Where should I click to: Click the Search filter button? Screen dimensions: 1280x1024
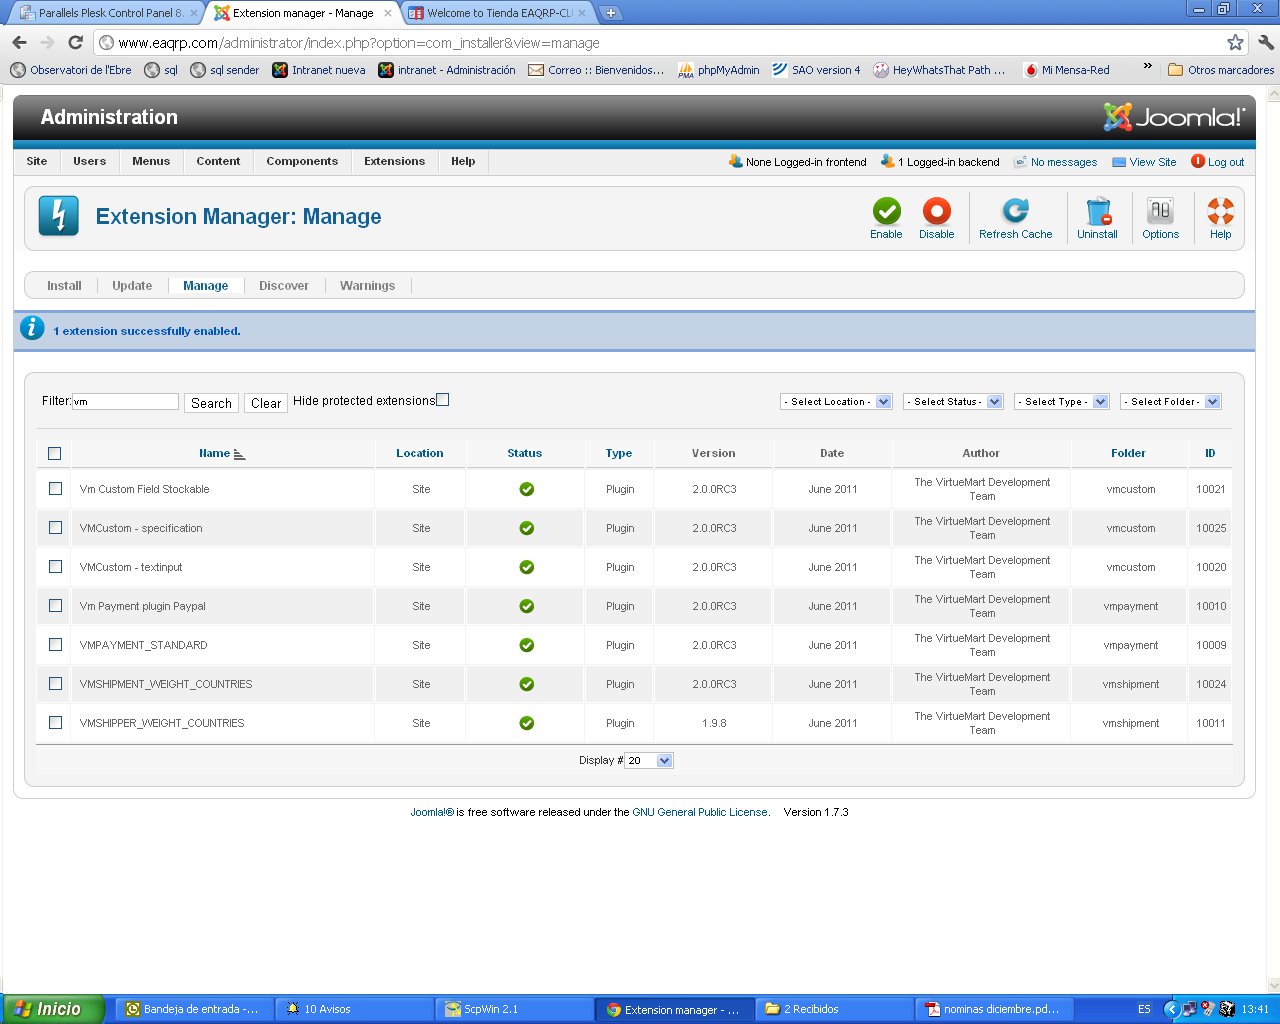coord(211,403)
